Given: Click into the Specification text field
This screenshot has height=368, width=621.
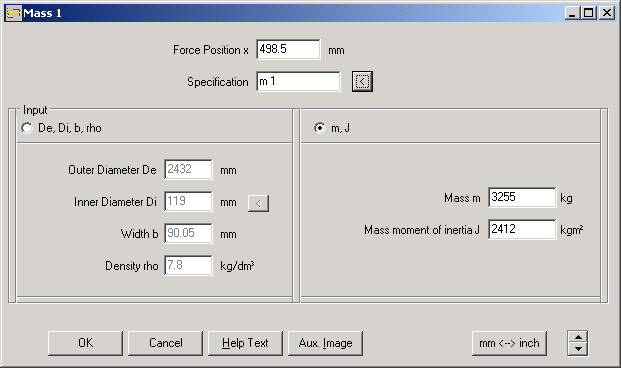Looking at the screenshot, I should 298,82.
